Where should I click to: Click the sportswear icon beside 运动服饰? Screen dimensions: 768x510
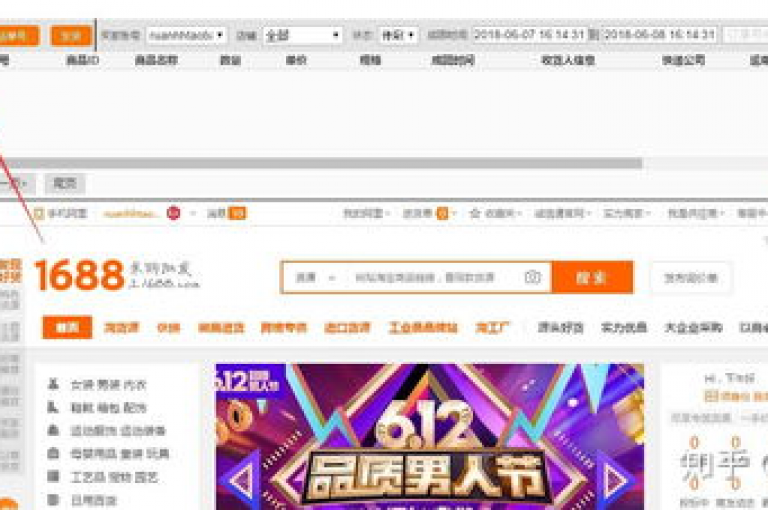pyautogui.click(x=53, y=430)
